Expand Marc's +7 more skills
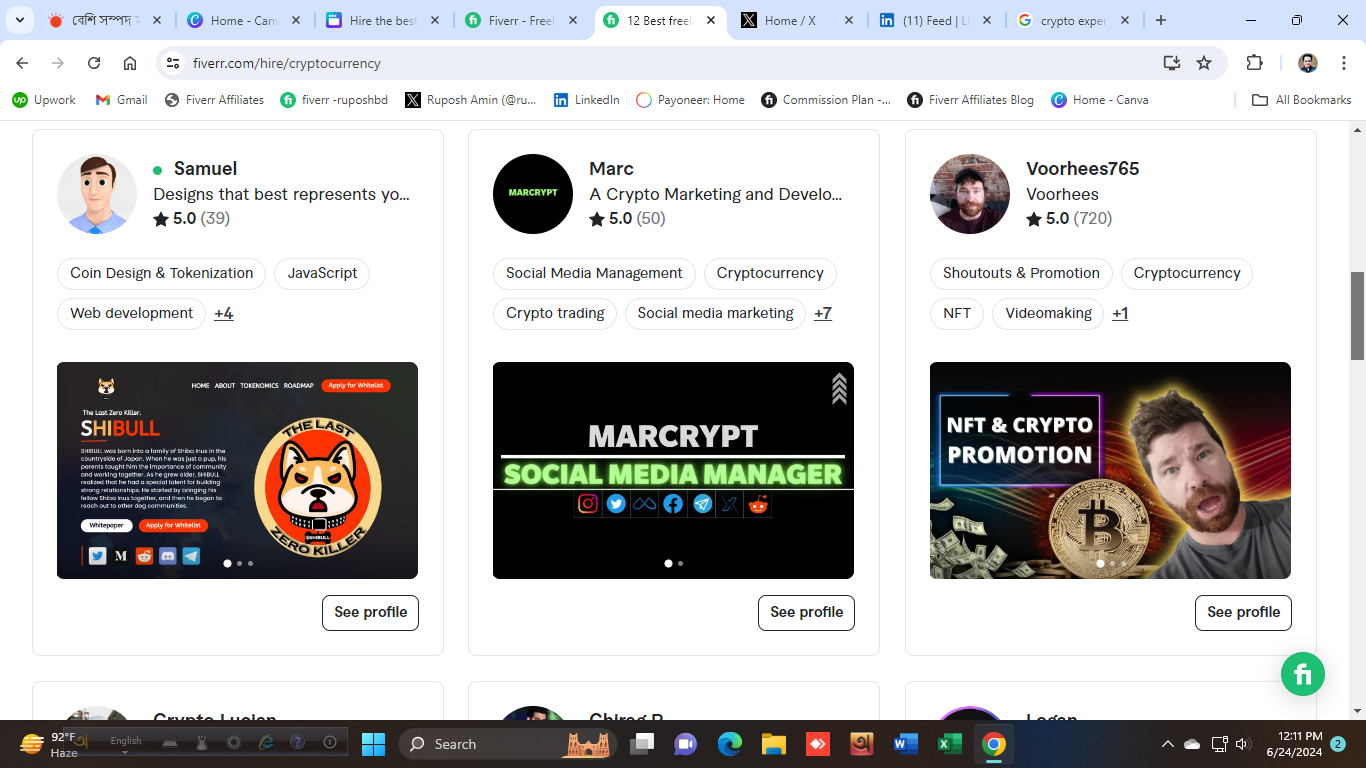This screenshot has height=768, width=1366. click(x=823, y=313)
